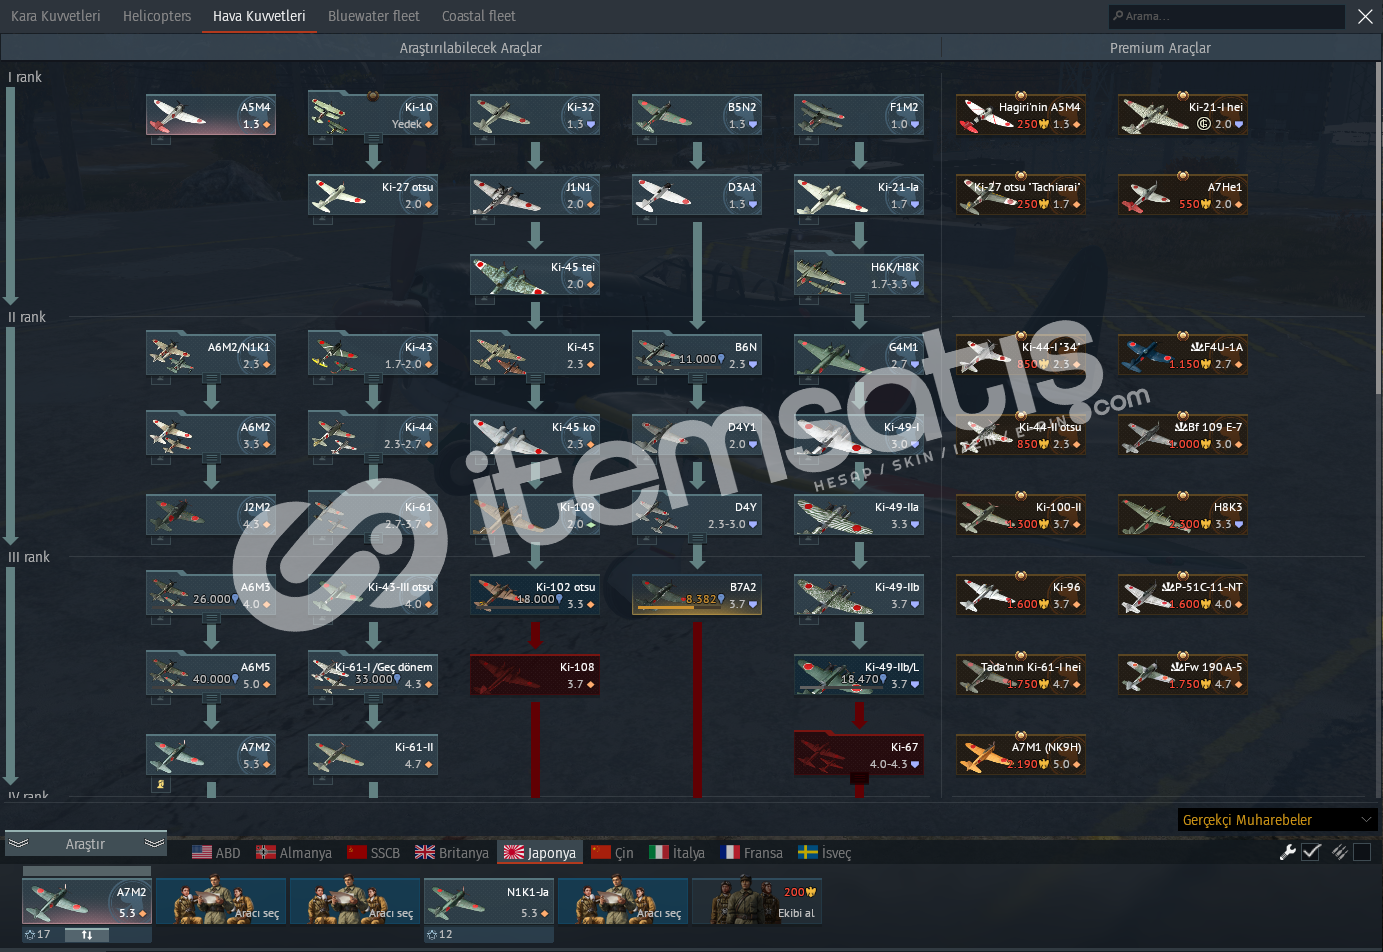Select the Fransa nation tab
Screen dimensions: 1383x952
tap(751, 853)
